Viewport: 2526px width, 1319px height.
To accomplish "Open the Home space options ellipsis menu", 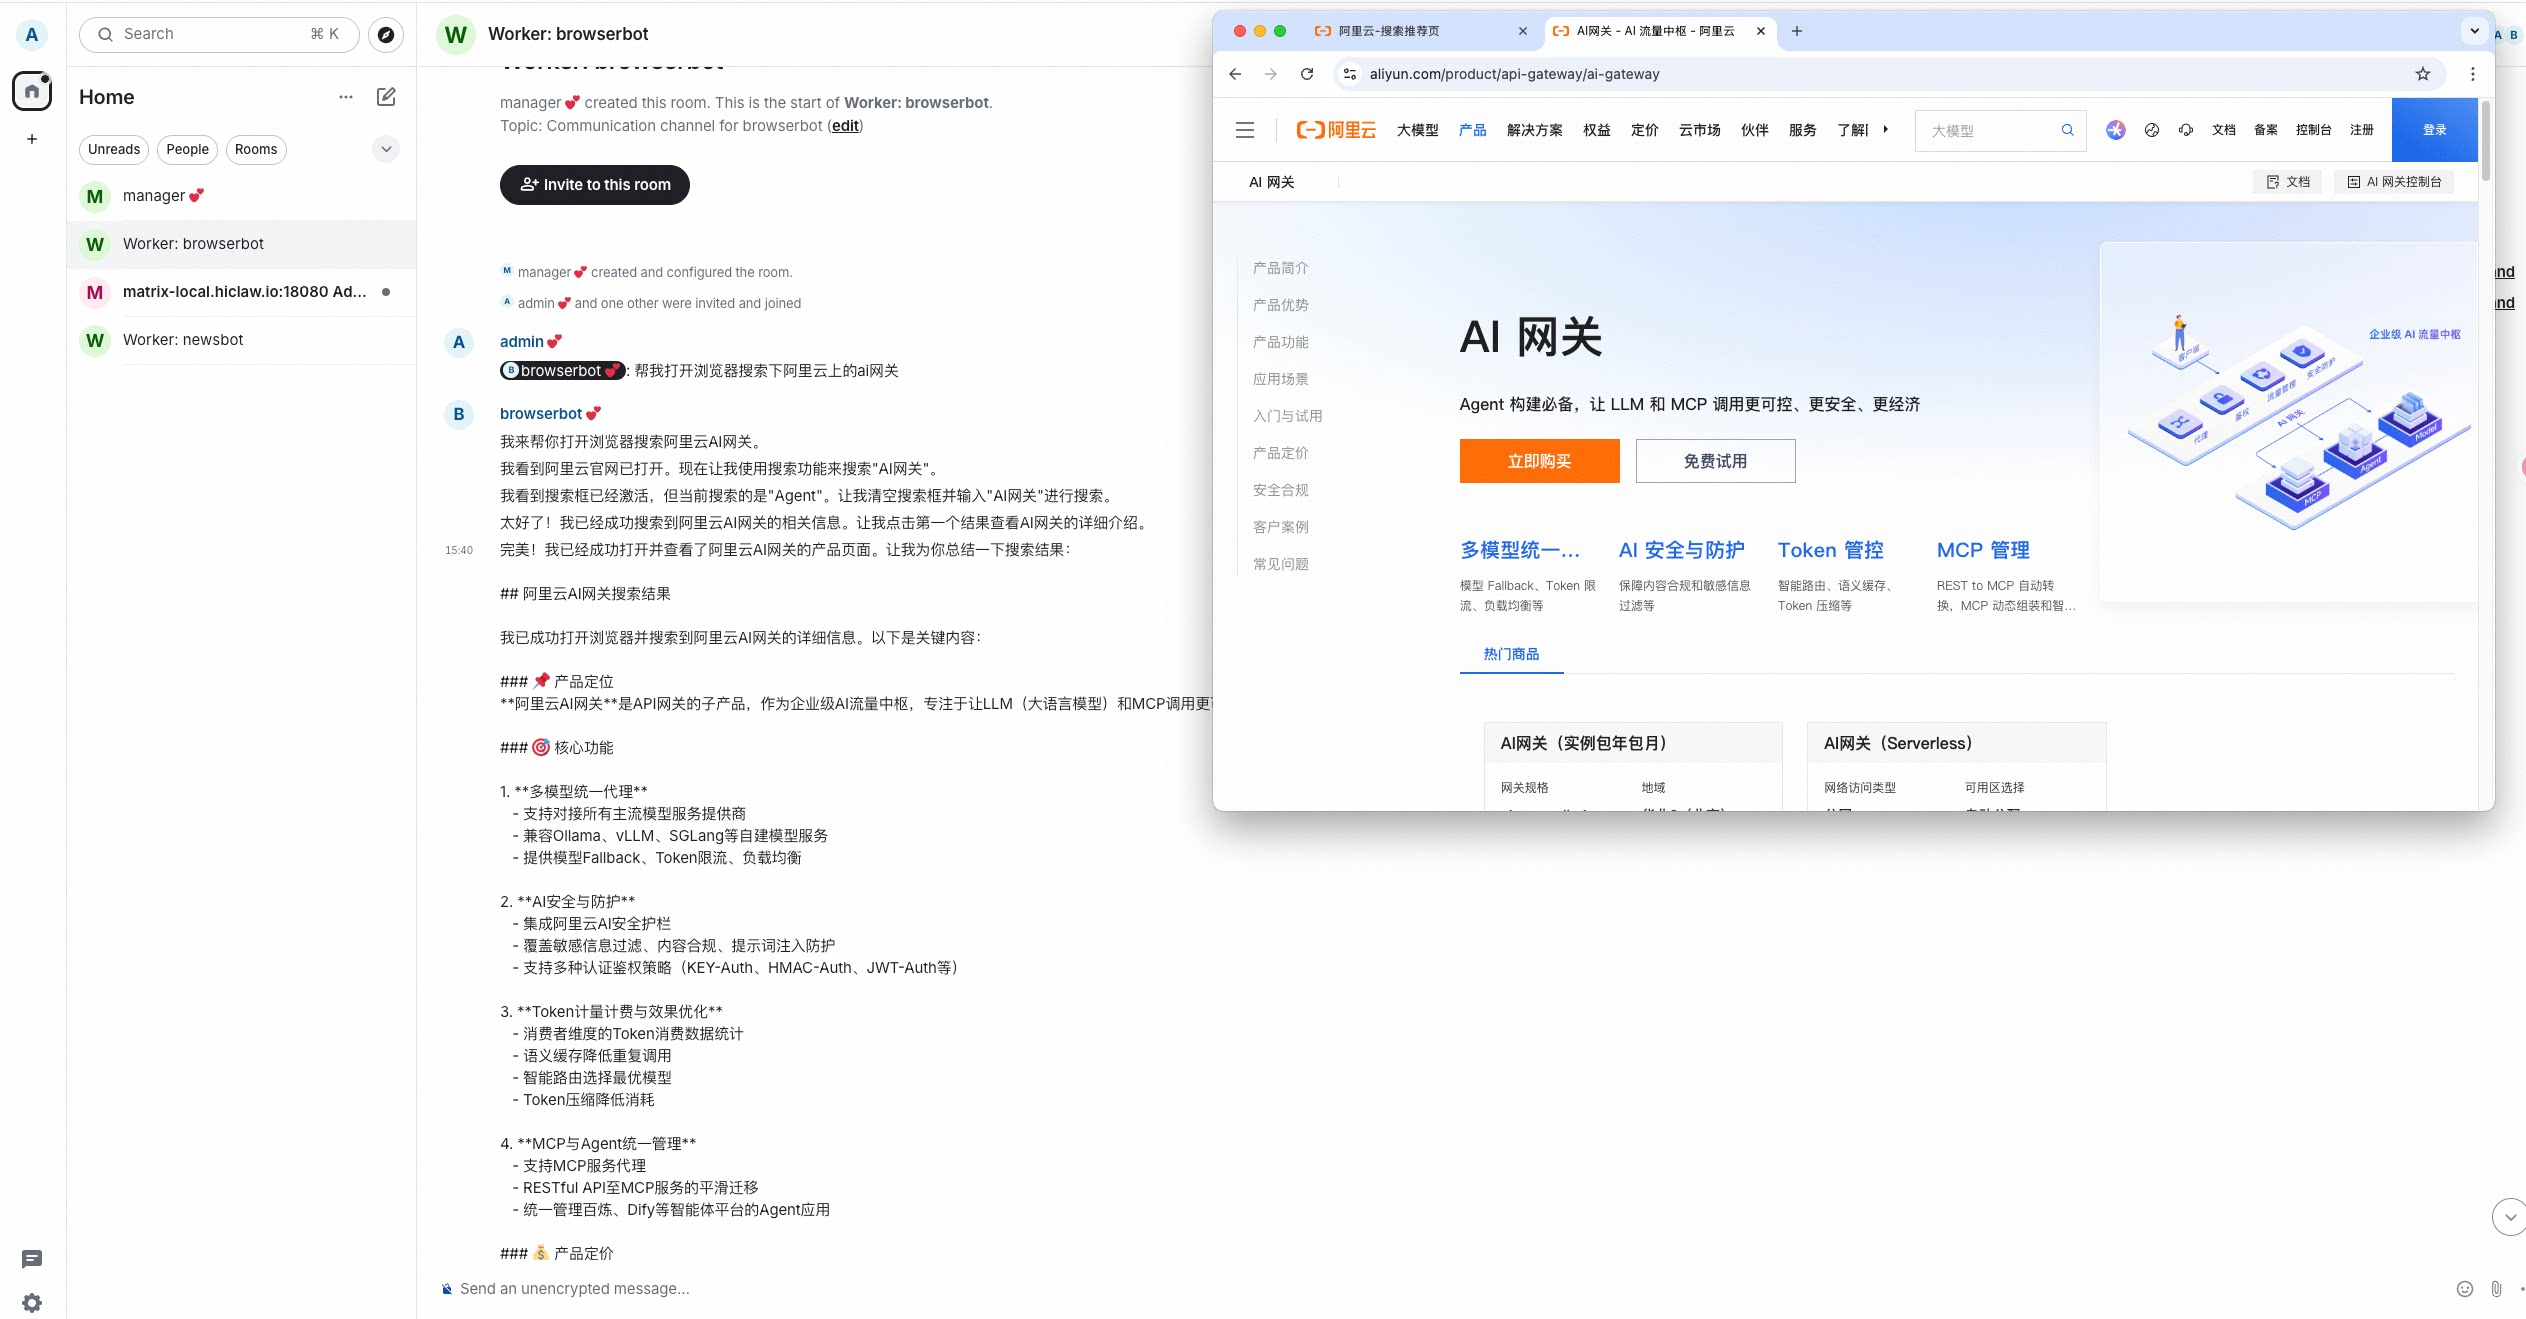I will tap(345, 96).
